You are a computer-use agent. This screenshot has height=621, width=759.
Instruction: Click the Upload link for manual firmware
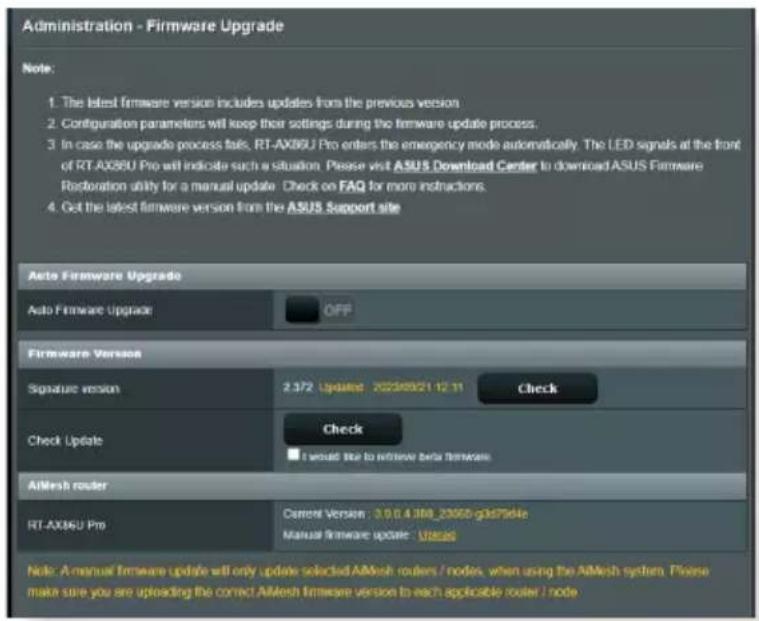(437, 535)
